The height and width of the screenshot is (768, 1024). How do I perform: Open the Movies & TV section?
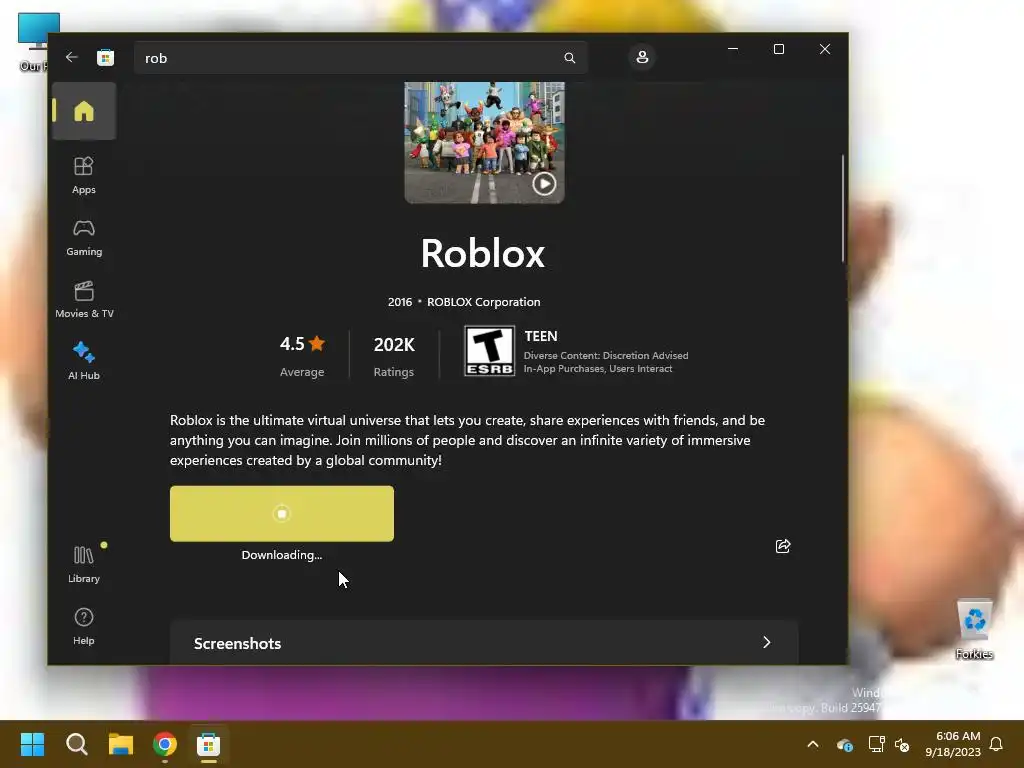[84, 299]
